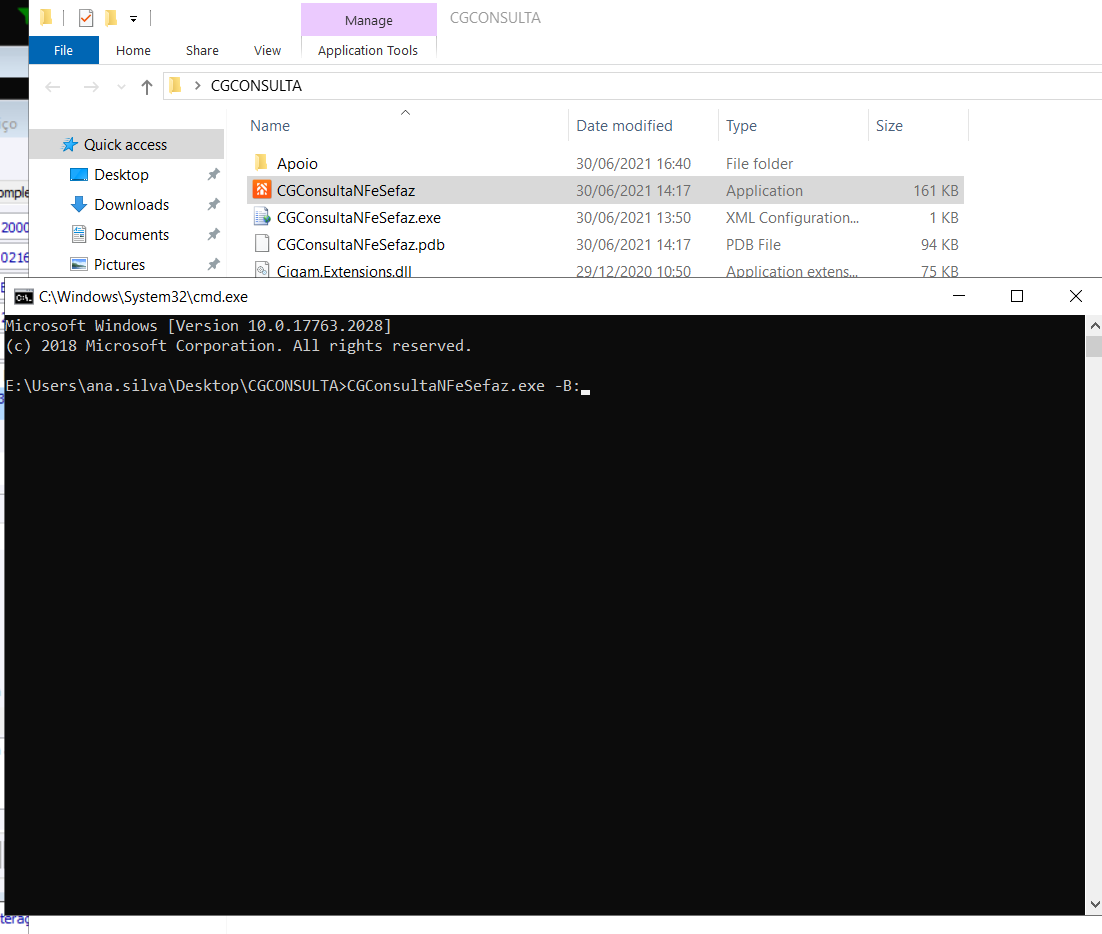Click the pin icon next to Documents
The image size is (1102, 934).
[x=214, y=234]
